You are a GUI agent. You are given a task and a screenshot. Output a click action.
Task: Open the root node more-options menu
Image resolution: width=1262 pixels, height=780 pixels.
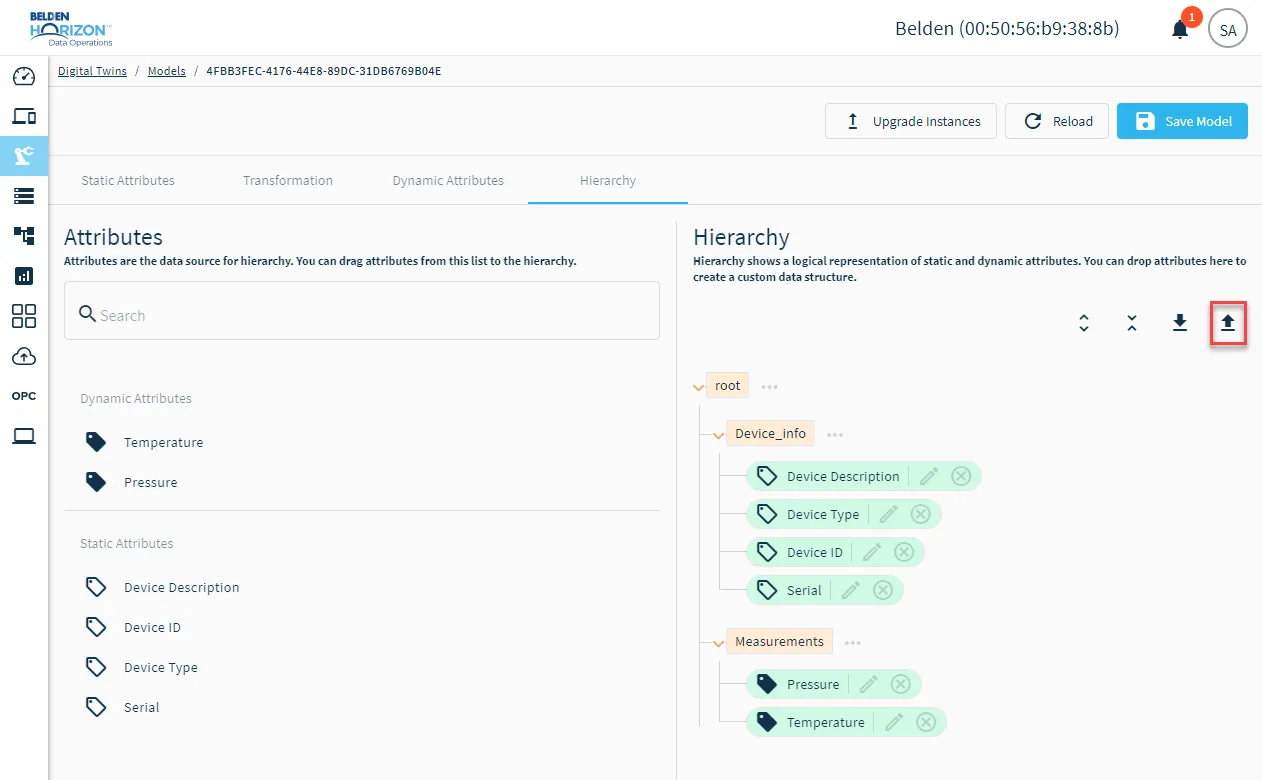[x=769, y=386]
